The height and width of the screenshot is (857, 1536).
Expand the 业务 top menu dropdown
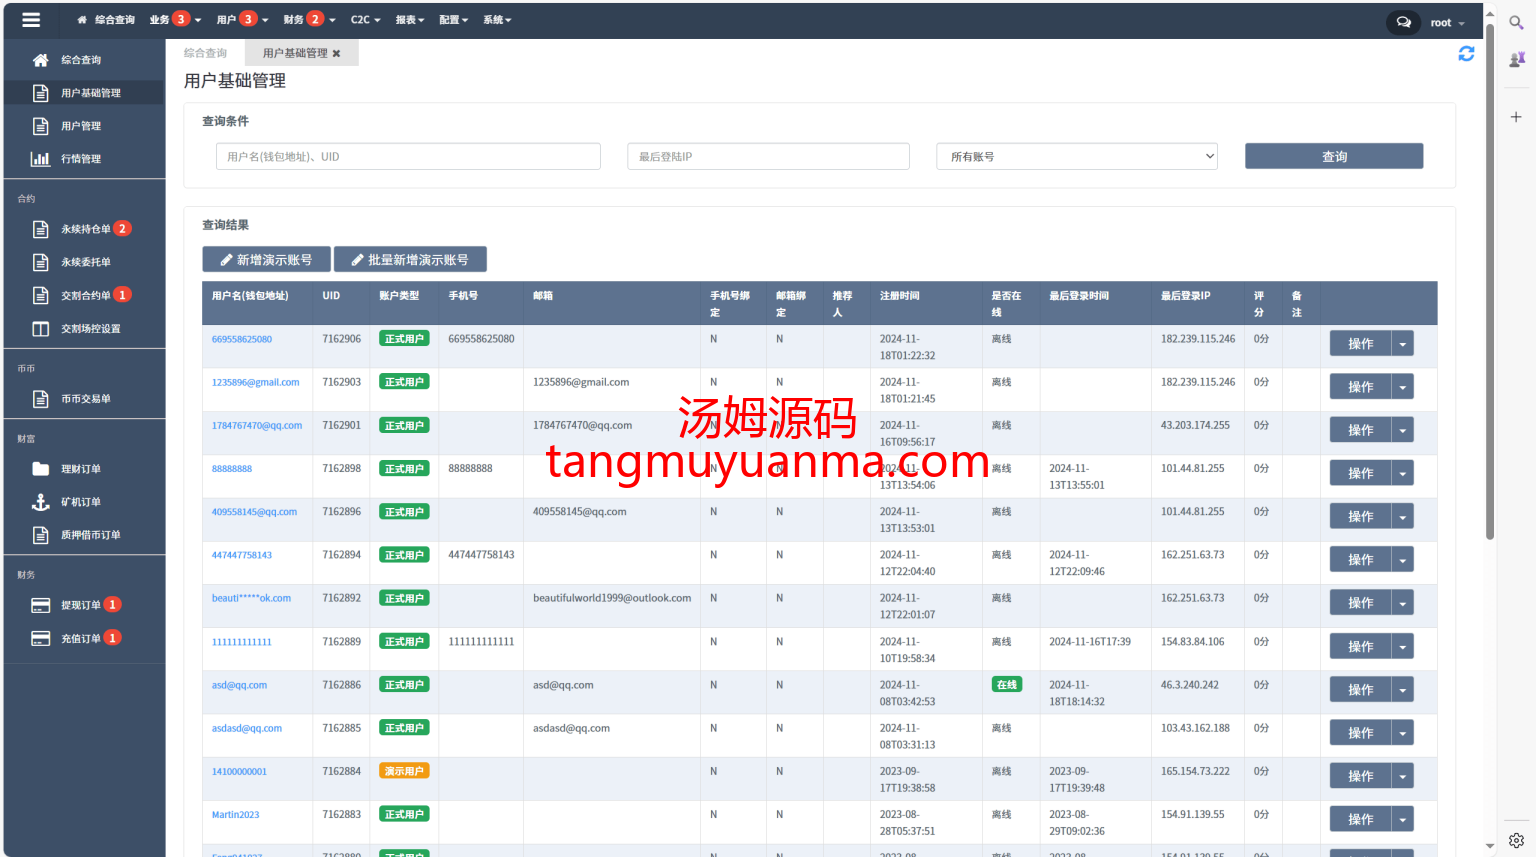pyautogui.click(x=174, y=20)
